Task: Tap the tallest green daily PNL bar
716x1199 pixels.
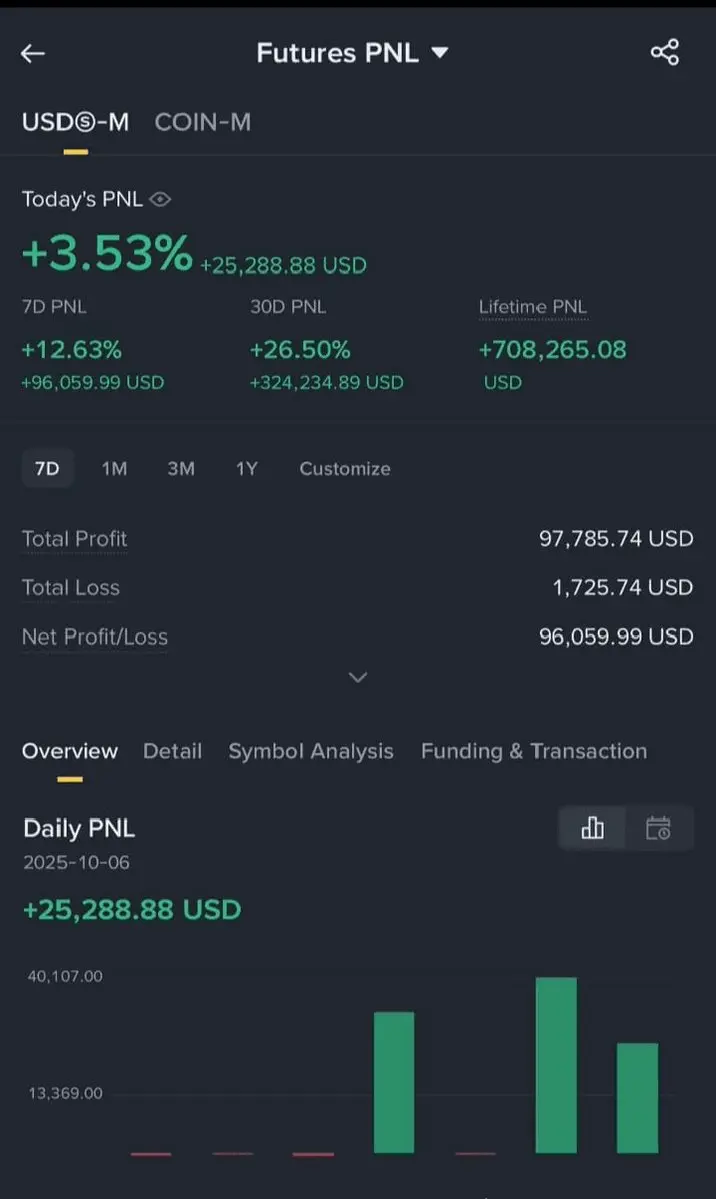Action: coord(556,1064)
